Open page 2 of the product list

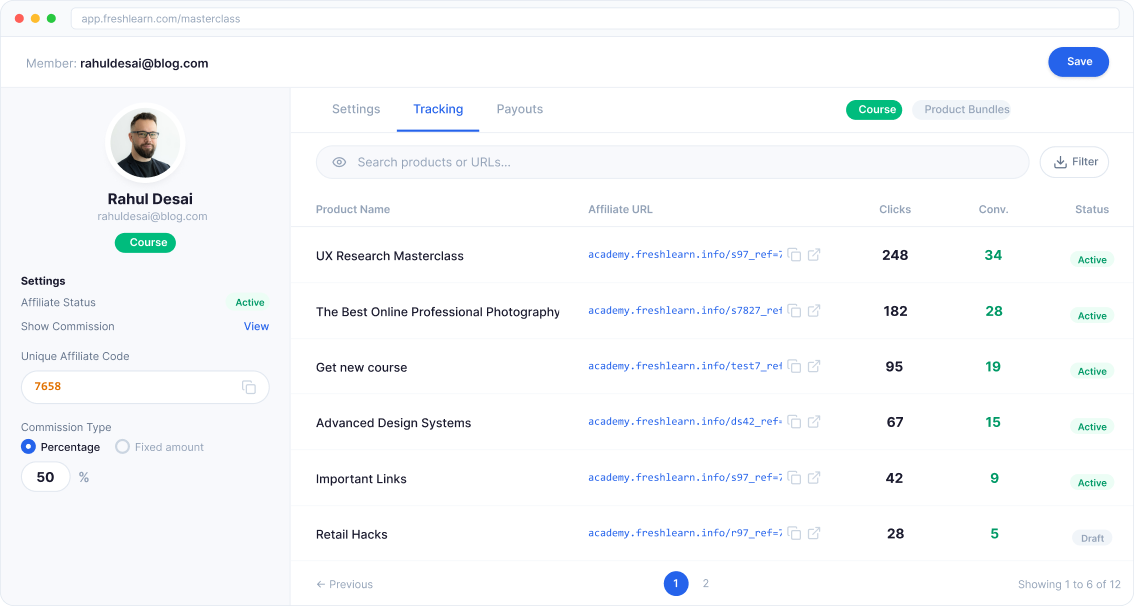[x=706, y=583]
